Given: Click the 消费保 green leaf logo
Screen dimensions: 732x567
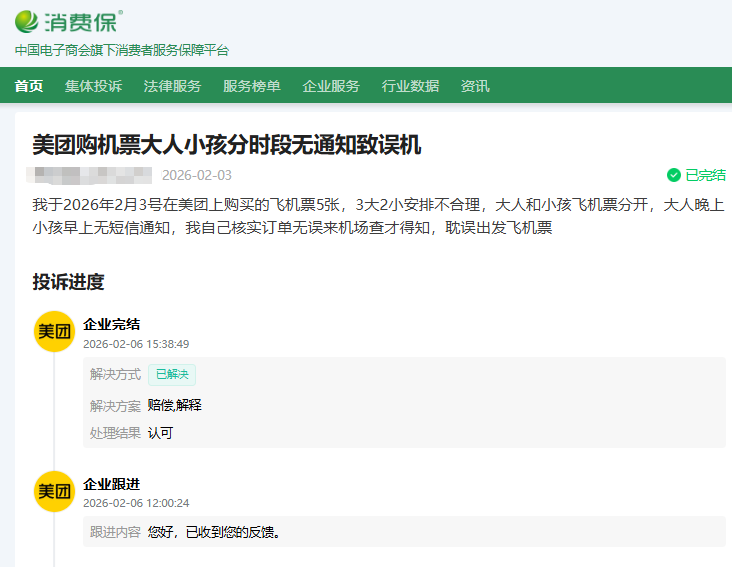Looking at the screenshot, I should pos(28,21).
